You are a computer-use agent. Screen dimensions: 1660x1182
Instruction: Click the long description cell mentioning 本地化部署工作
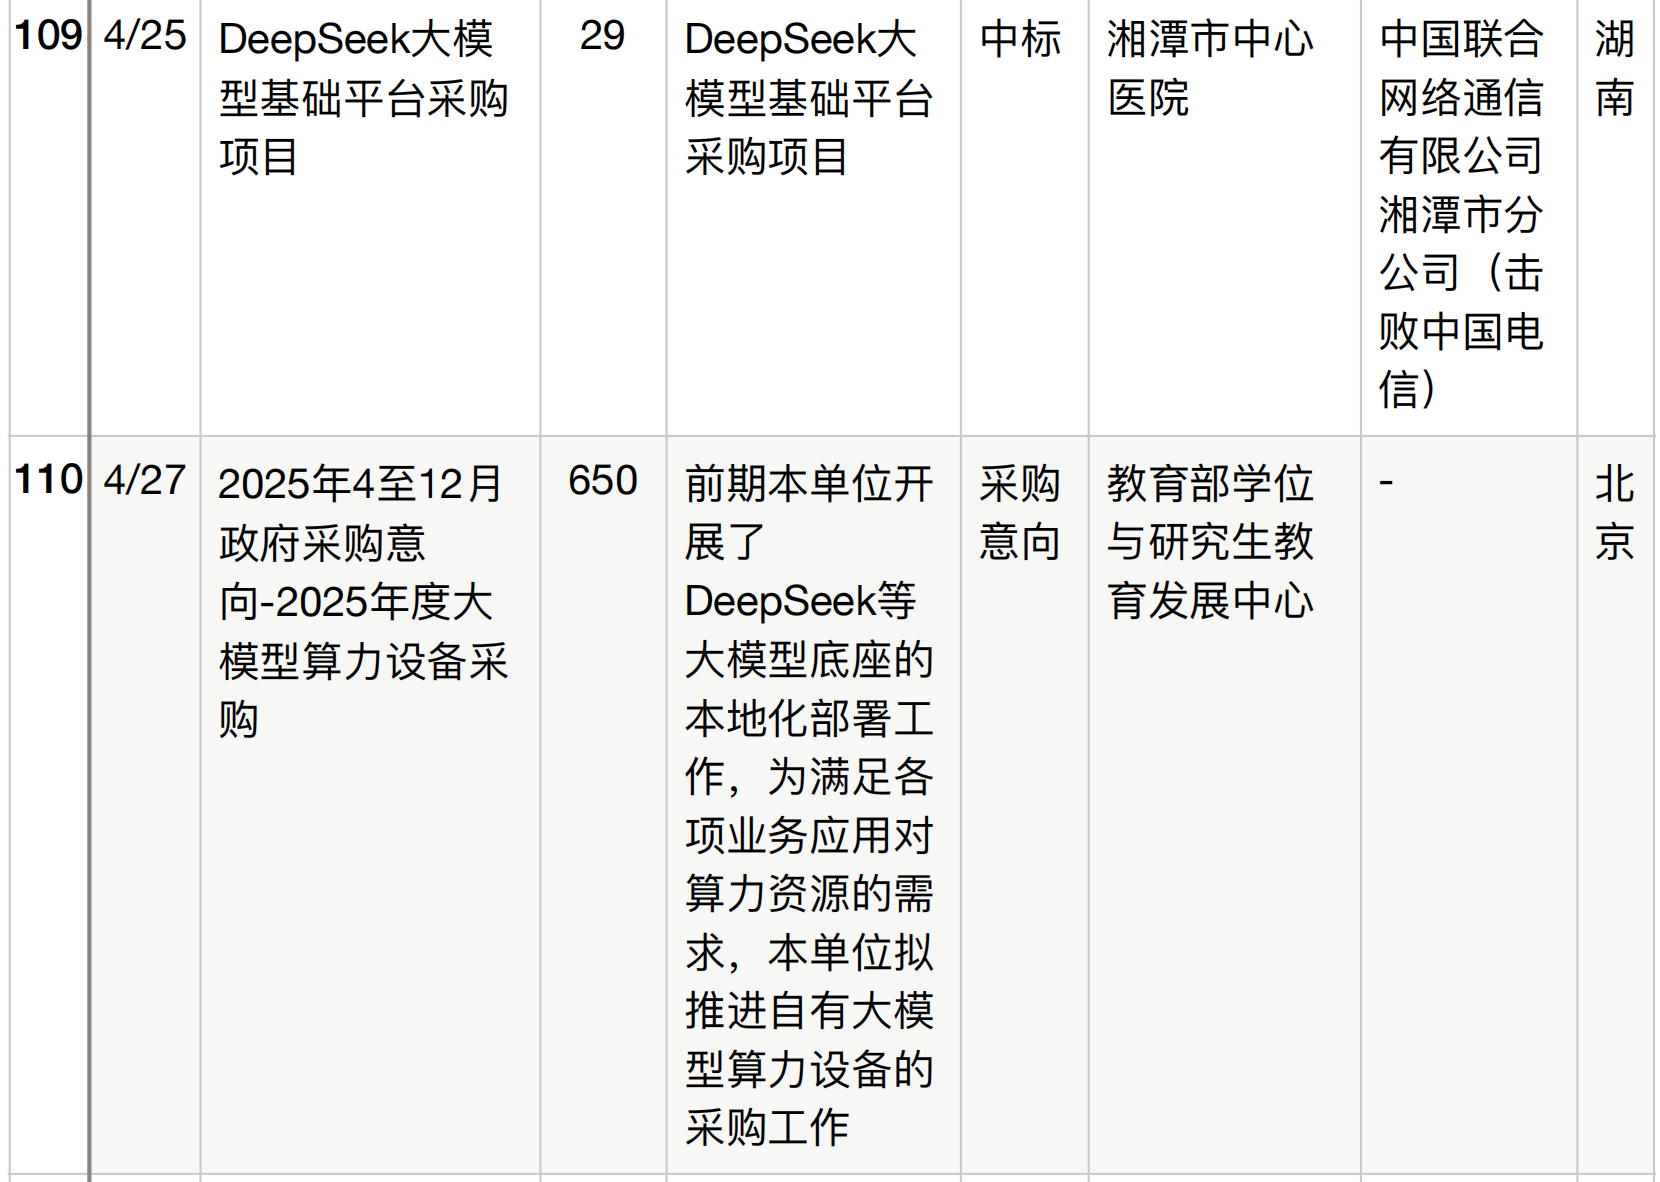coord(810,800)
